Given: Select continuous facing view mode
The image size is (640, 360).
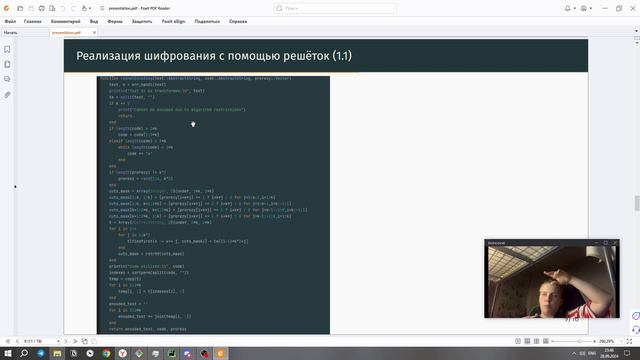Looking at the screenshot, I should click(546, 341).
